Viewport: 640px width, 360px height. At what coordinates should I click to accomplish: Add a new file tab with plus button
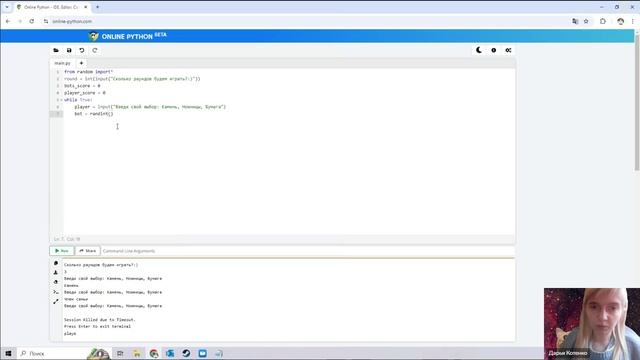click(81, 63)
